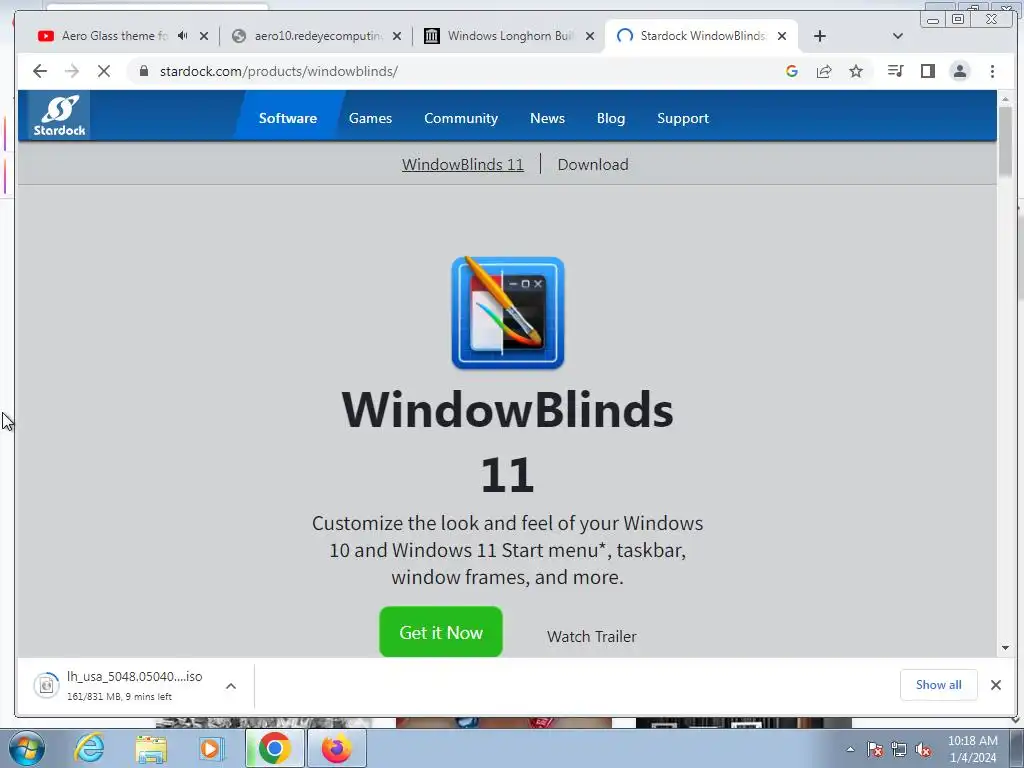Open the Software nav menu
The width and height of the screenshot is (1024, 768).
287,118
